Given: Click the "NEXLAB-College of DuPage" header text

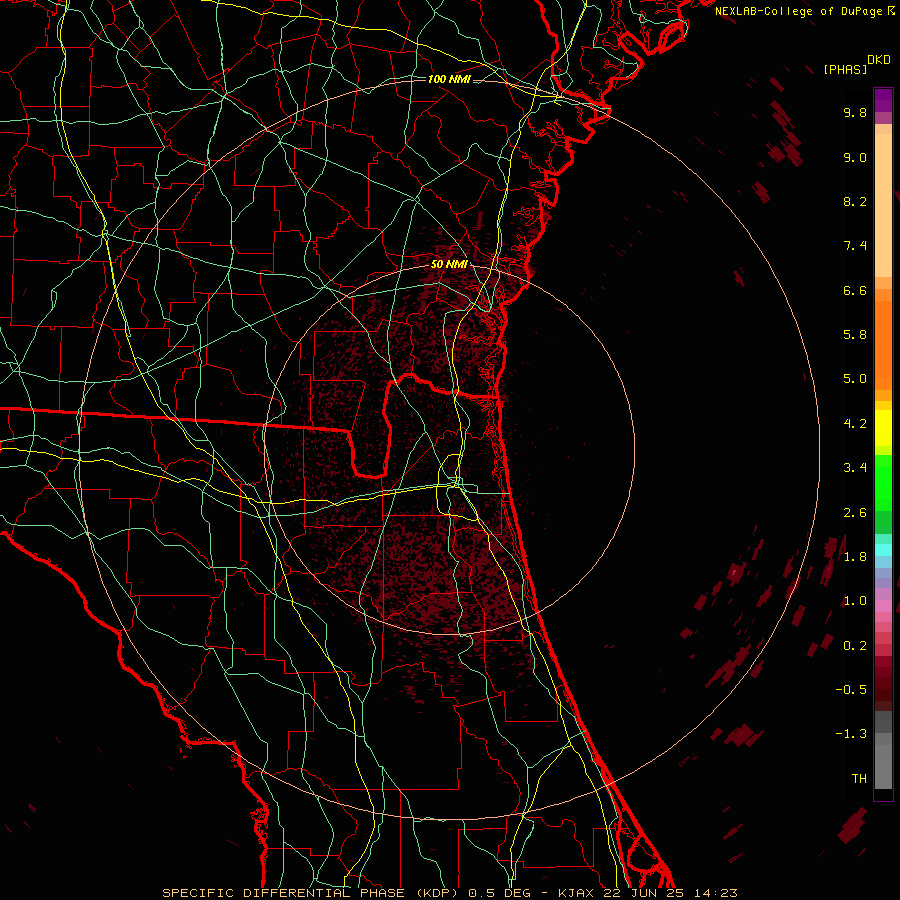Looking at the screenshot, I should 799,11.
